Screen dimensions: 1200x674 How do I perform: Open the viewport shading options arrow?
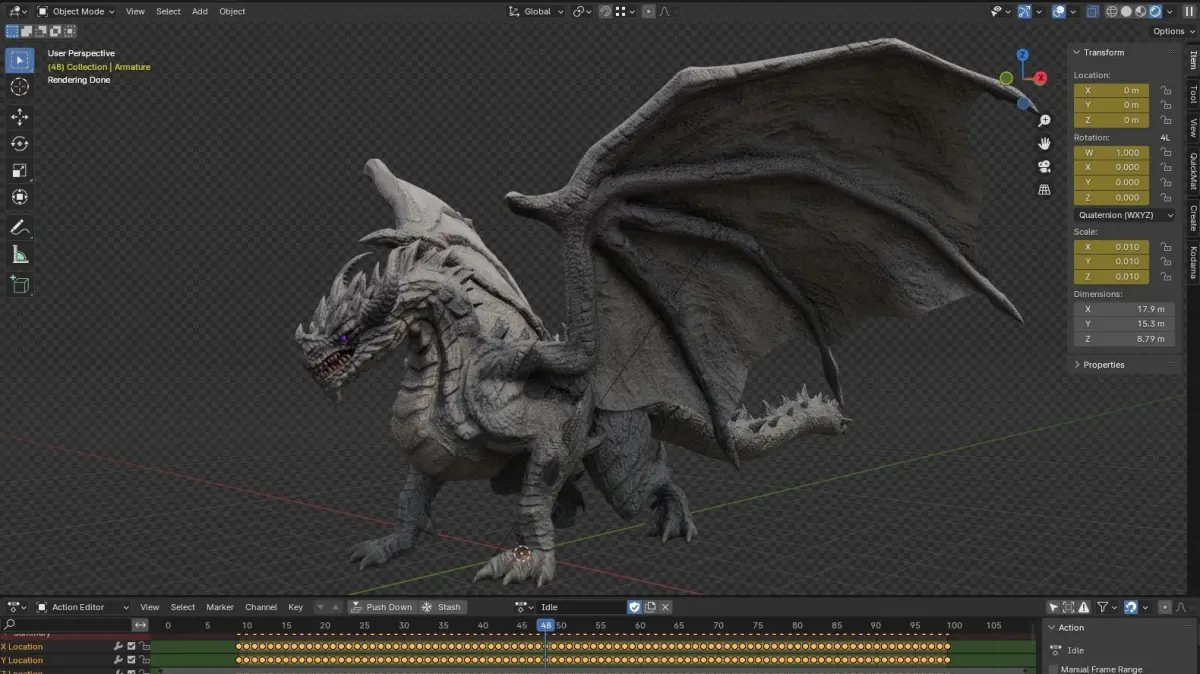point(1171,11)
